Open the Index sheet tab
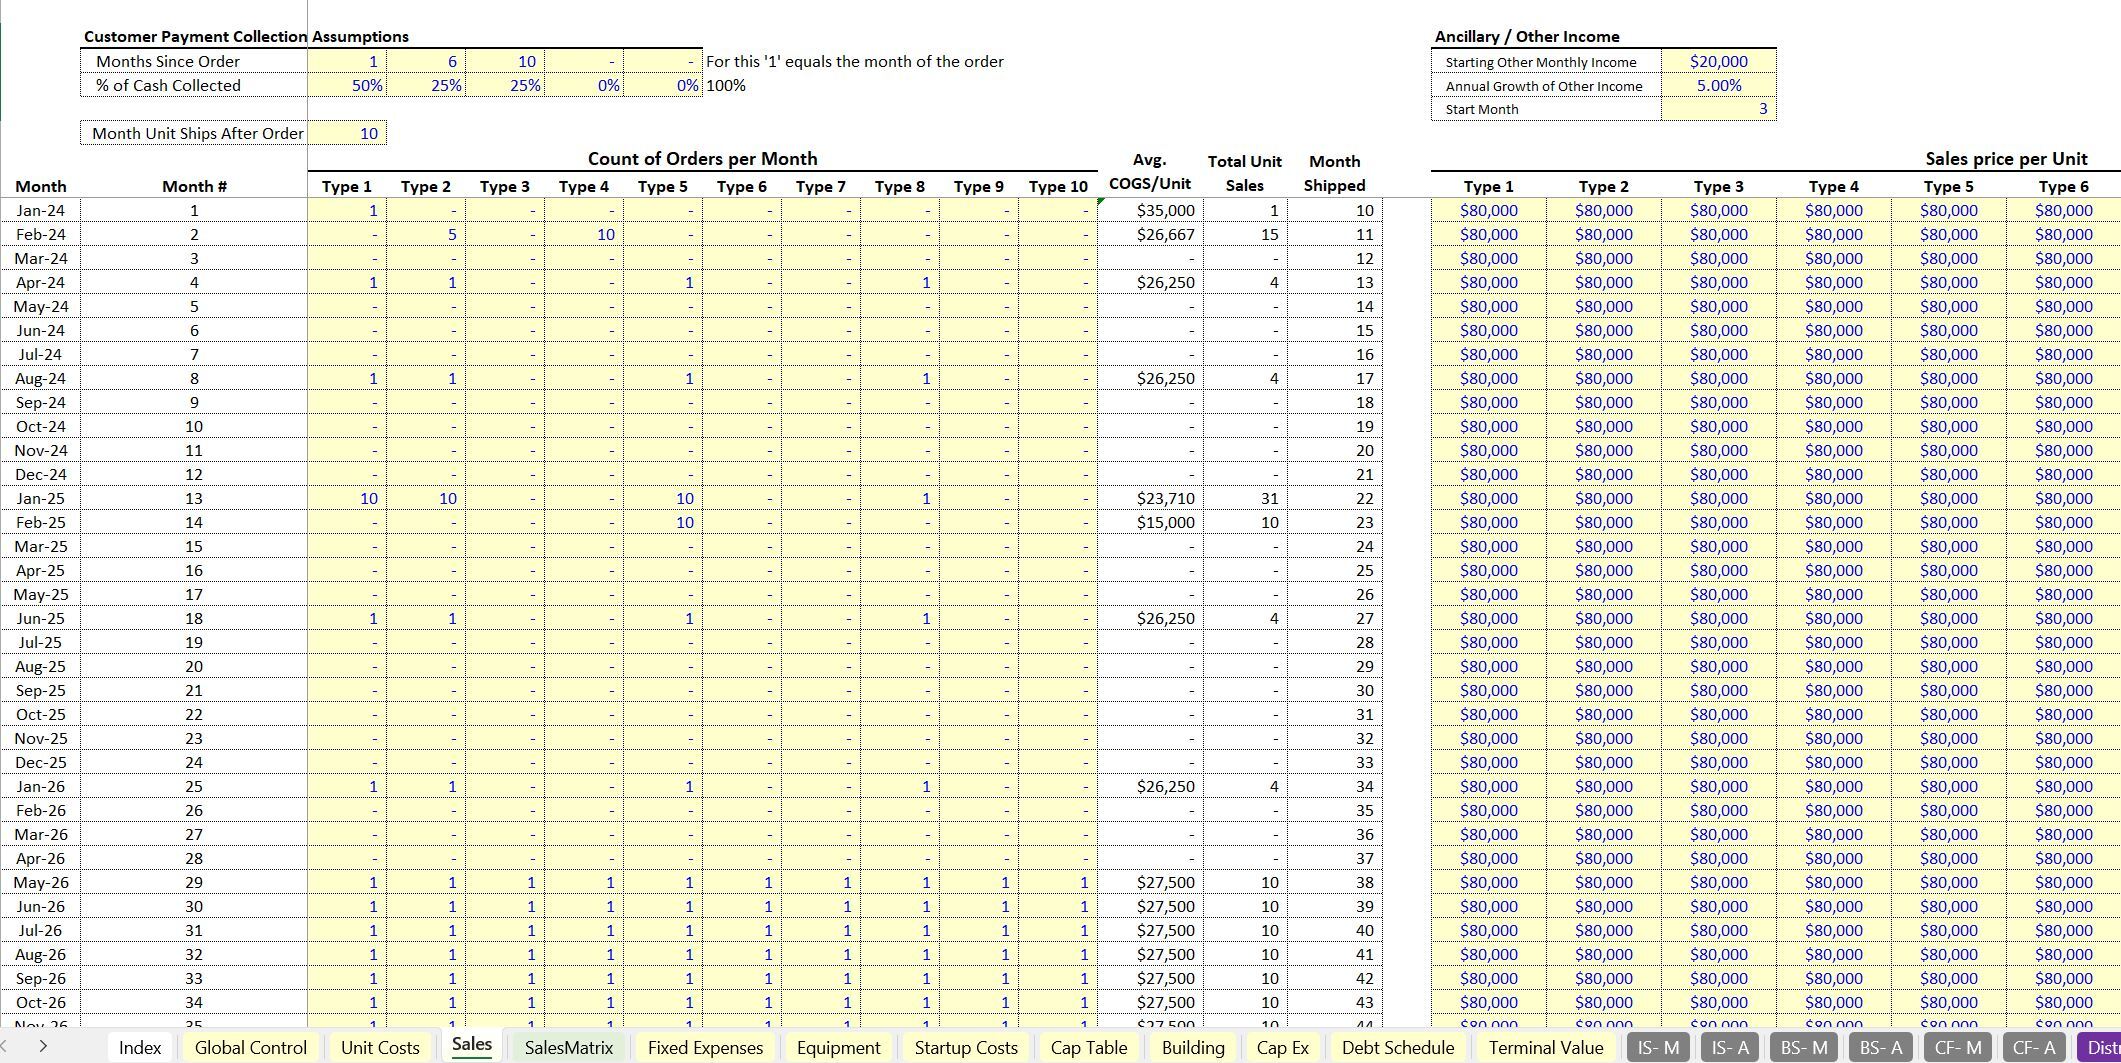 pyautogui.click(x=140, y=1047)
